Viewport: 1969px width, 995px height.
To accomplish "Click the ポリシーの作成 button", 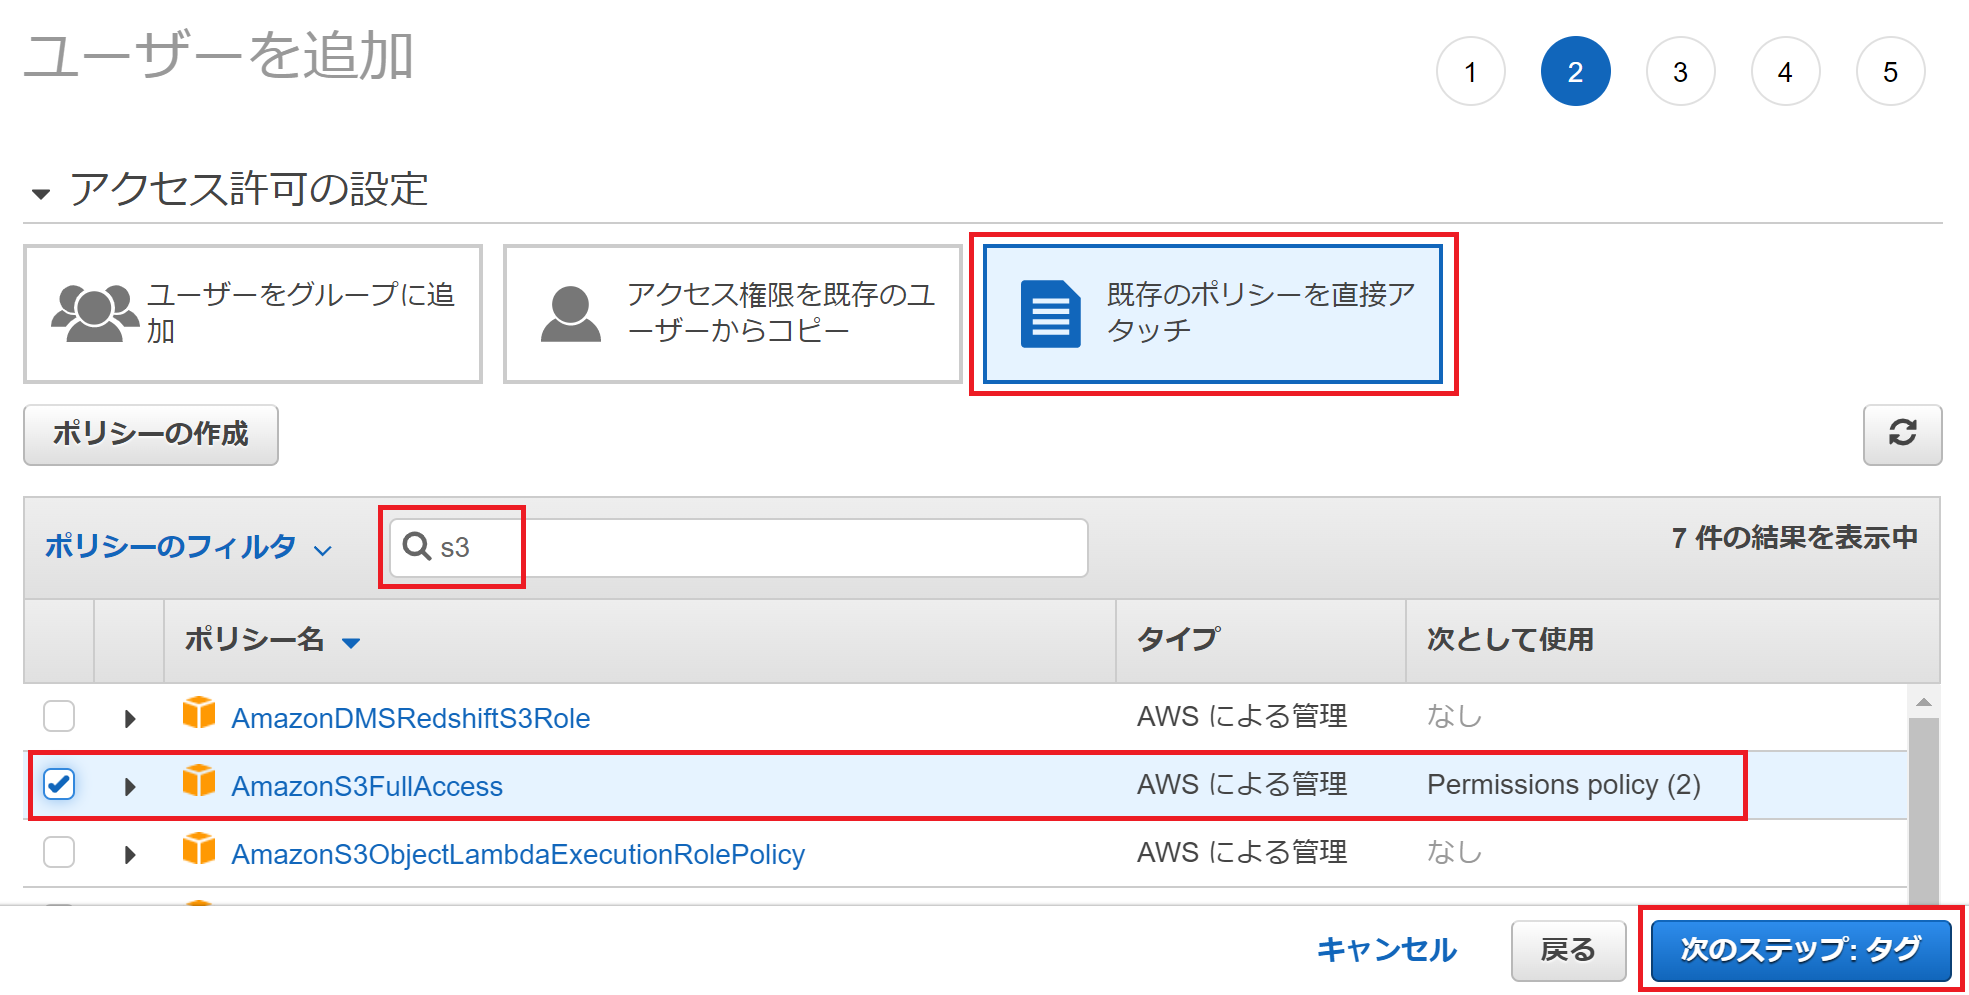I will [x=151, y=434].
